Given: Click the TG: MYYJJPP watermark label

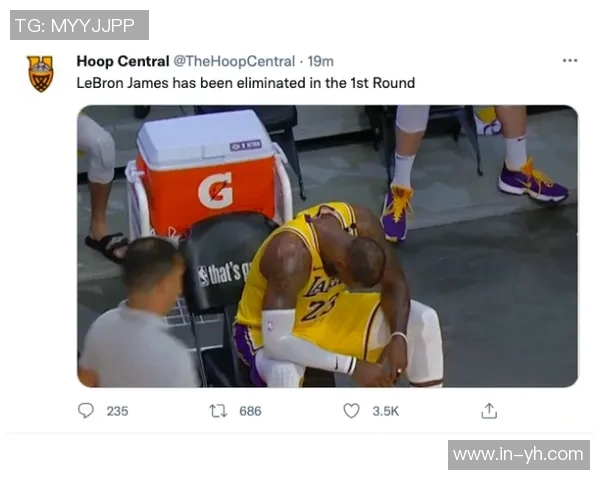Looking at the screenshot, I should (79, 25).
